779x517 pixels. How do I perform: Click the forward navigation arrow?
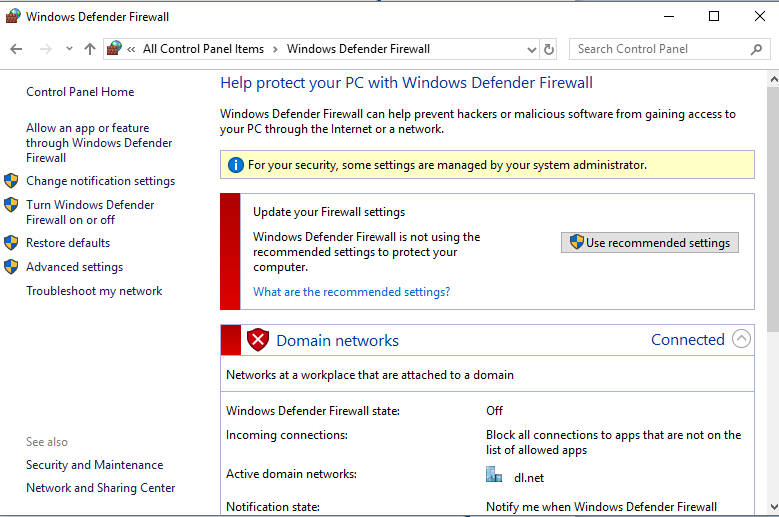[x=45, y=49]
